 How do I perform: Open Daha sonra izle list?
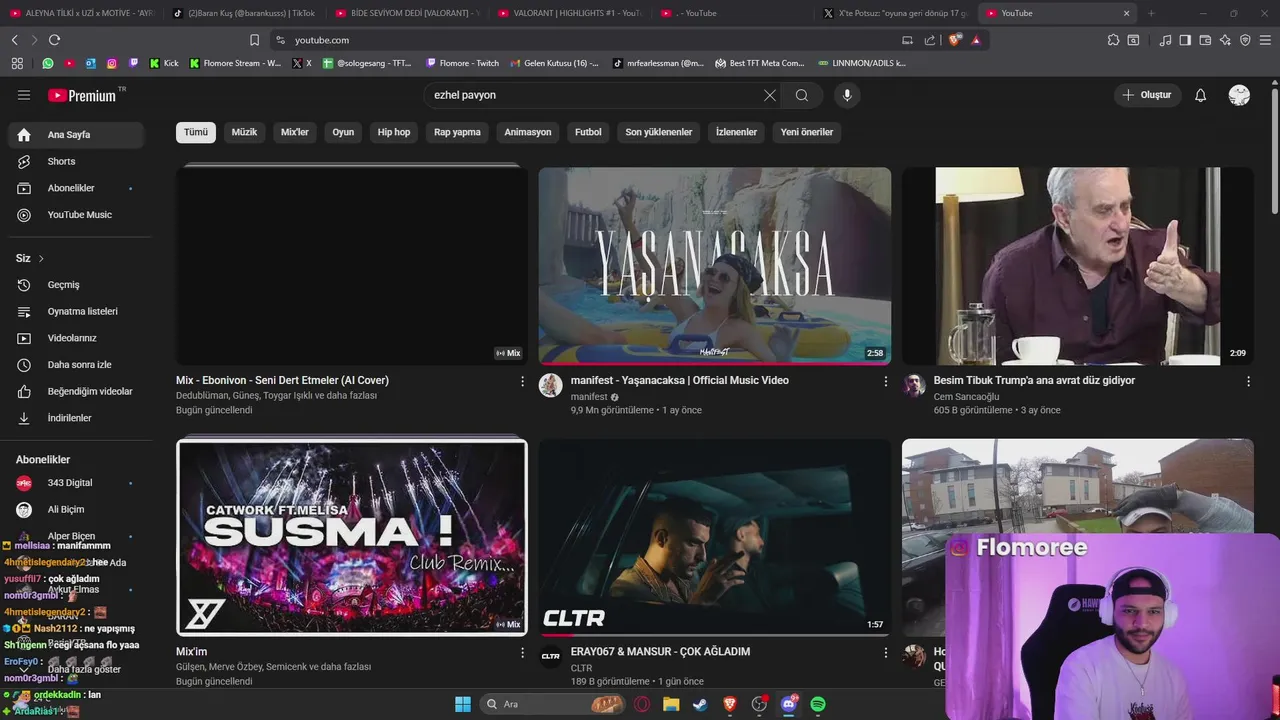tap(76, 365)
